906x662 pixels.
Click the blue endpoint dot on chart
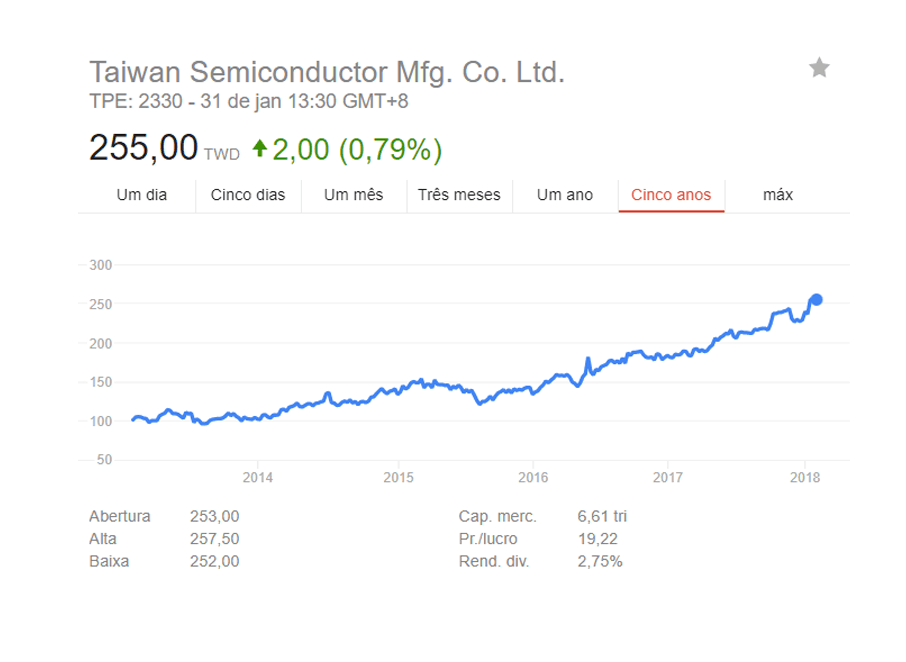point(816,299)
